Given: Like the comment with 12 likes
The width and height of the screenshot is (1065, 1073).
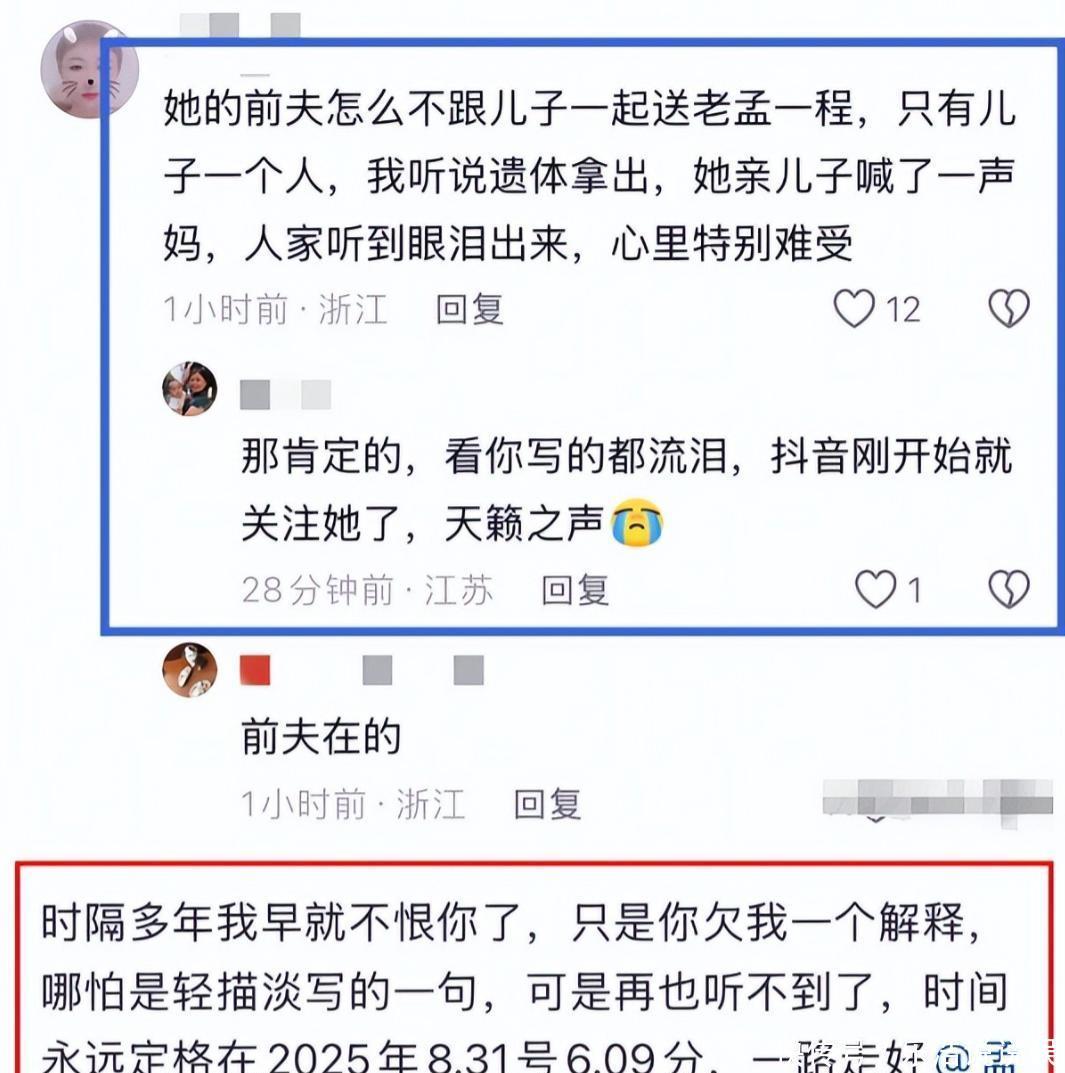Looking at the screenshot, I should click(x=854, y=308).
